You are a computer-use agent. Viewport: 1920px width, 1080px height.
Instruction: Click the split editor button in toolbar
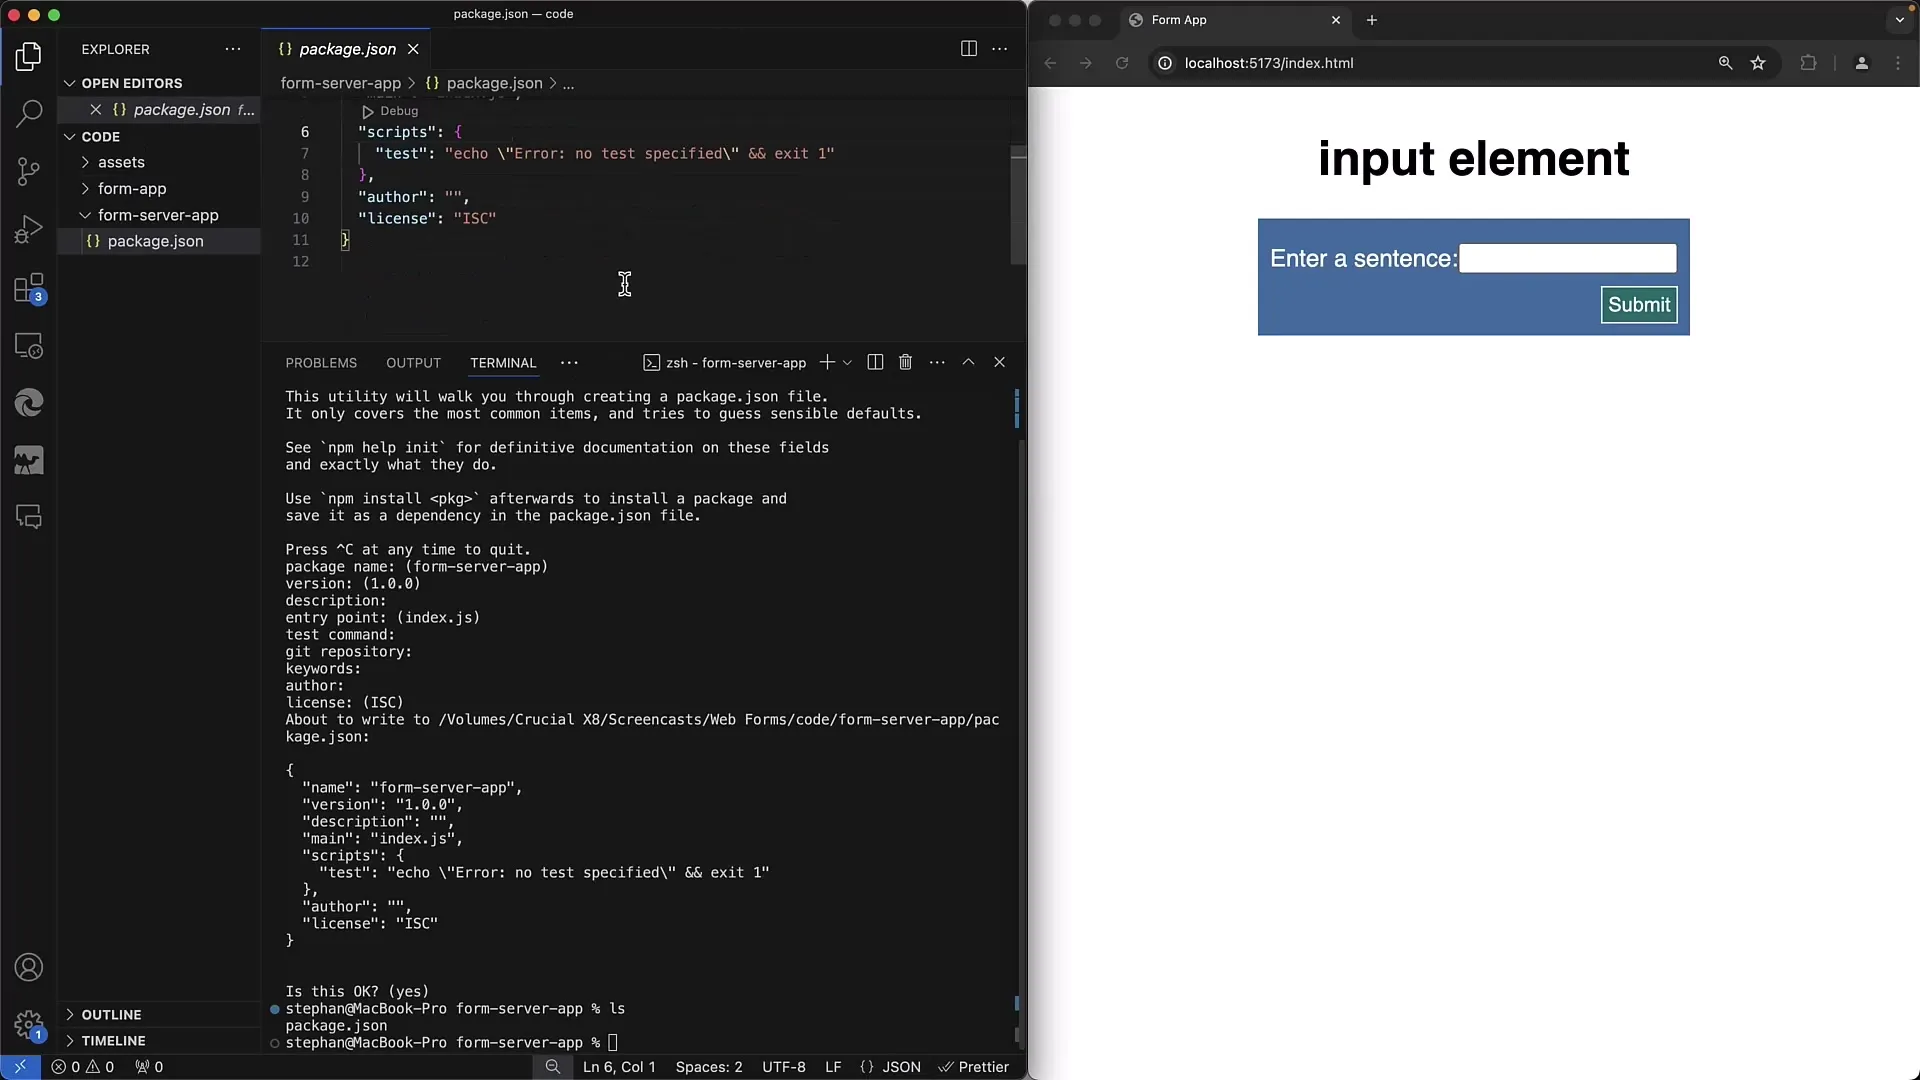[x=968, y=49]
